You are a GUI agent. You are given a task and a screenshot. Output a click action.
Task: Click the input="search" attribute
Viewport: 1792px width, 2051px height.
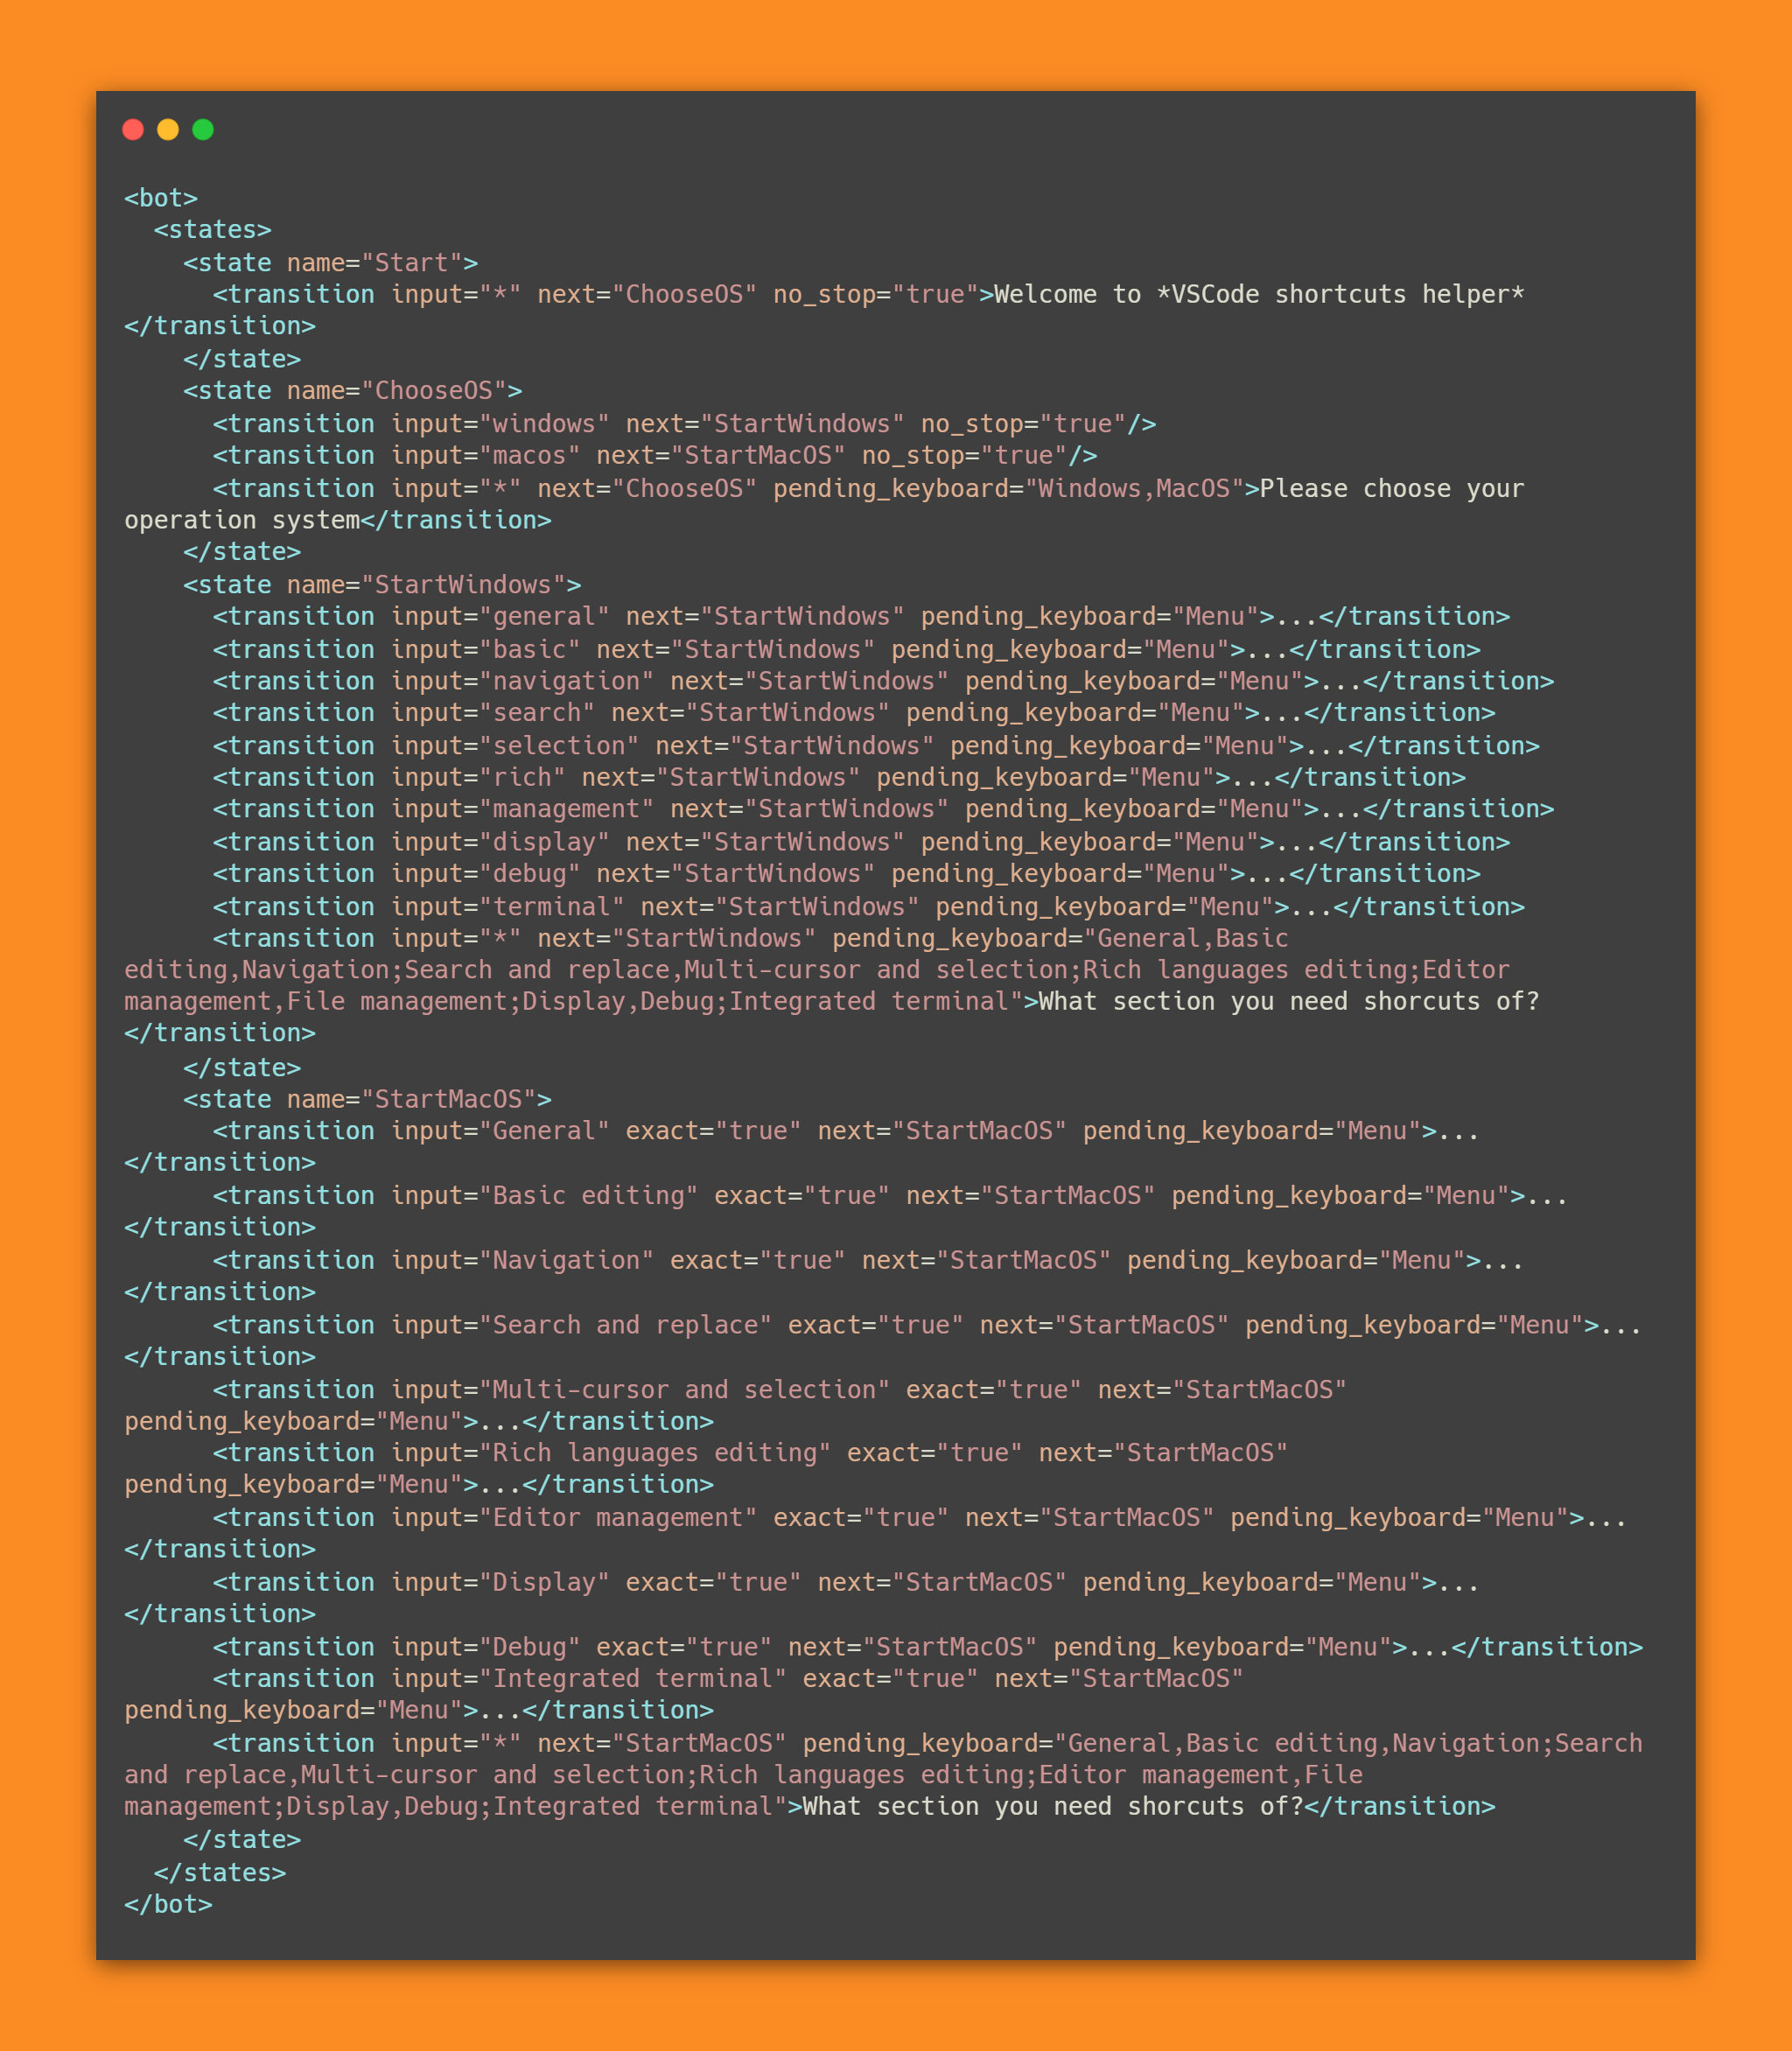point(493,712)
